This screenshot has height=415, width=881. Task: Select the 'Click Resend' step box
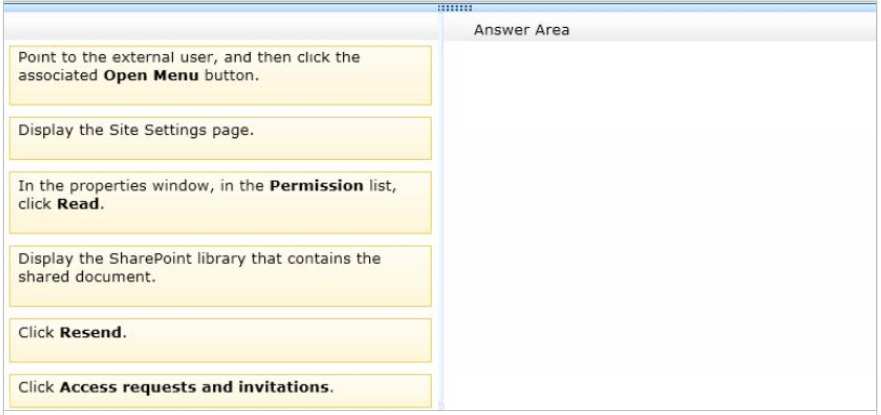220,340
